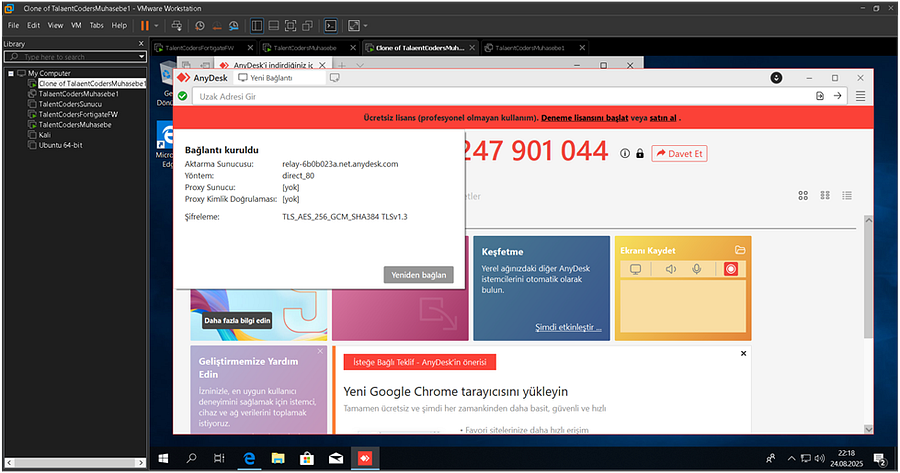The width and height of the screenshot is (900, 473).
Task: Close the Google Chrome offer banner
Action: pos(743,354)
